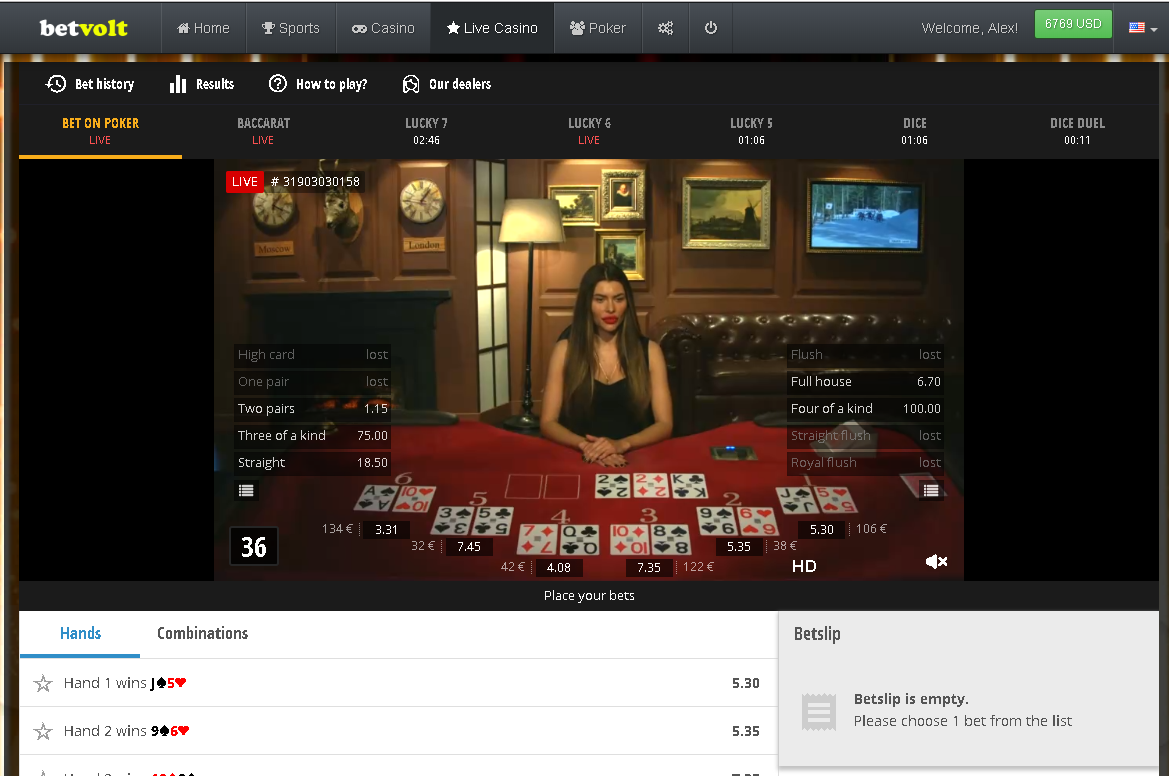The image size is (1169, 776).
Task: Click the betvolt logo
Action: click(83, 28)
